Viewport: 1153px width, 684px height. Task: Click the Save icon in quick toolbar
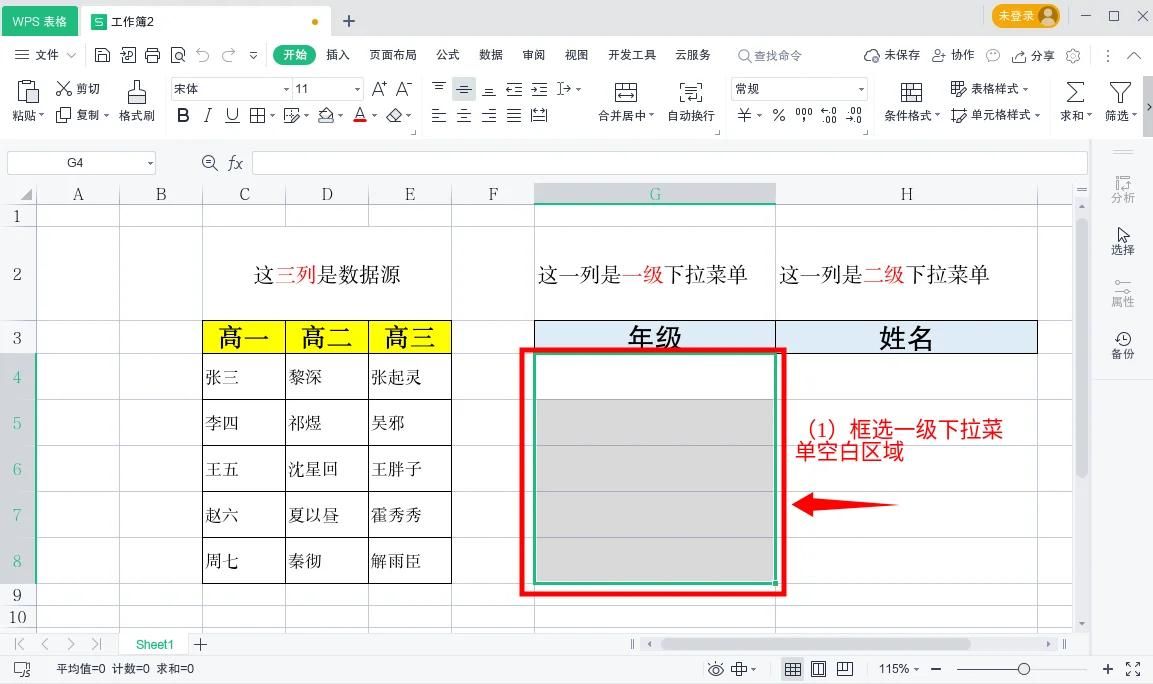click(x=102, y=55)
